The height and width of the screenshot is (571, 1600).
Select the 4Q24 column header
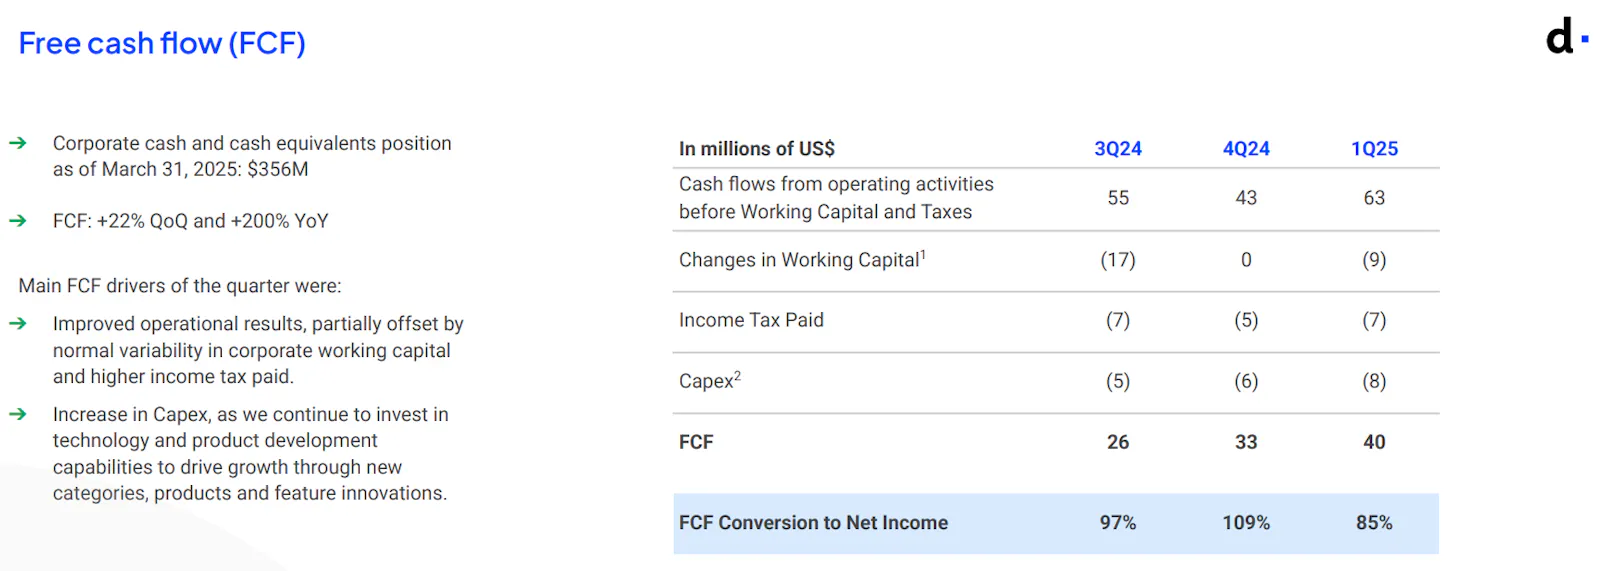(x=1246, y=148)
